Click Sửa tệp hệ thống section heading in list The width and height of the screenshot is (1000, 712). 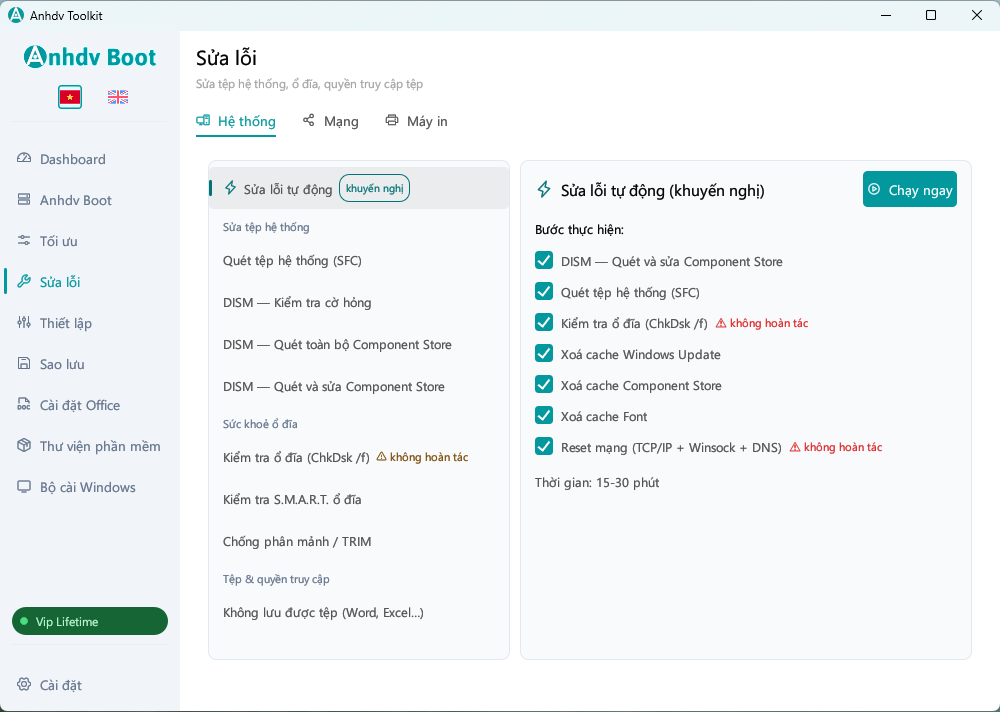[x=266, y=227]
